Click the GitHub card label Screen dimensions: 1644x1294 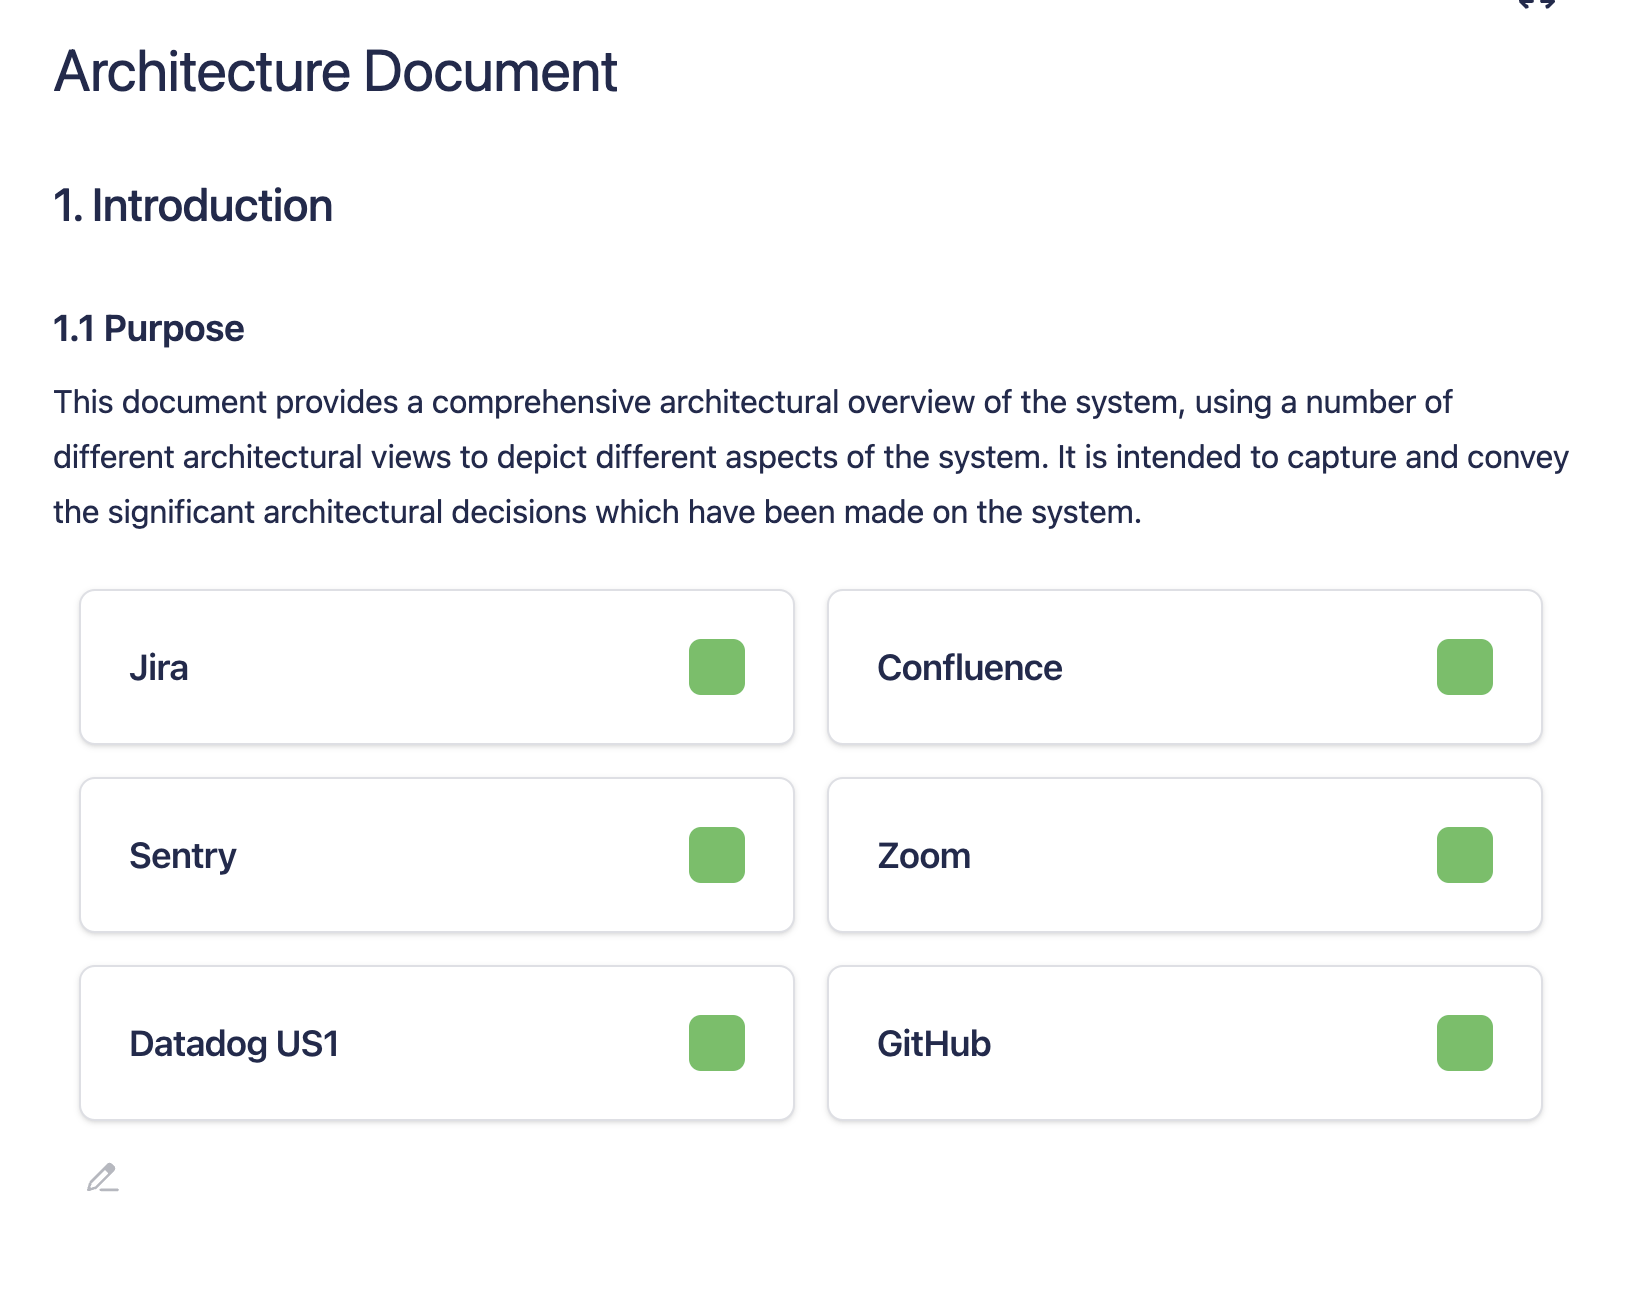[x=933, y=1044]
